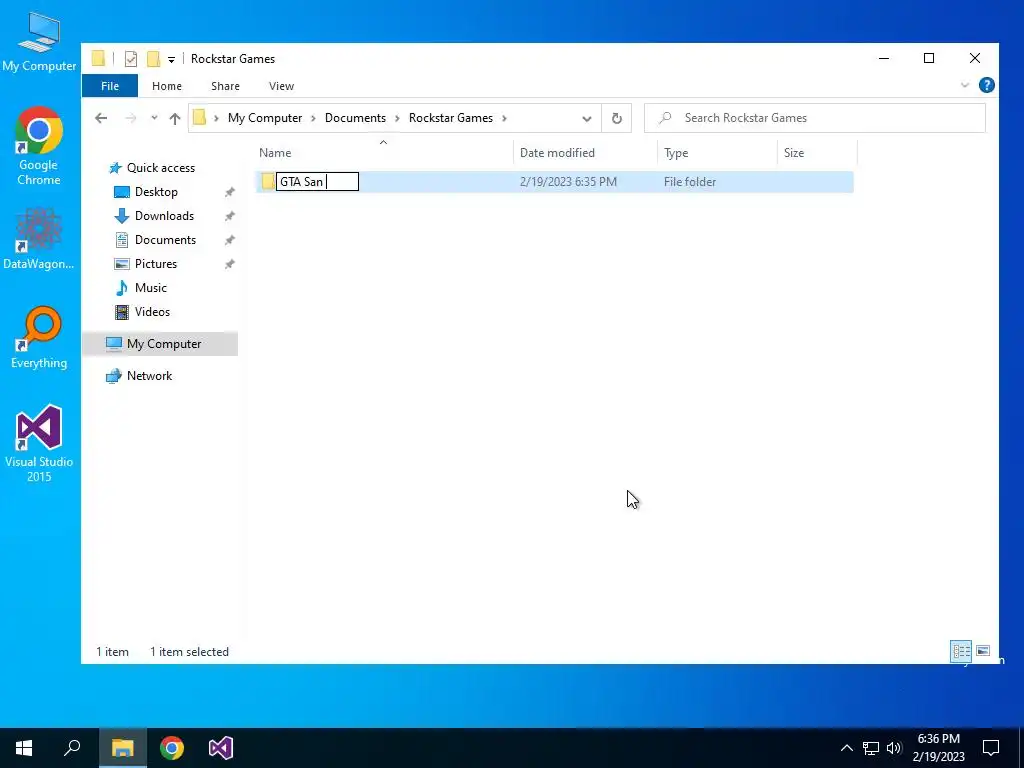This screenshot has width=1024, height=768.
Task: Open the Windows Start menu
Action: click(x=24, y=748)
